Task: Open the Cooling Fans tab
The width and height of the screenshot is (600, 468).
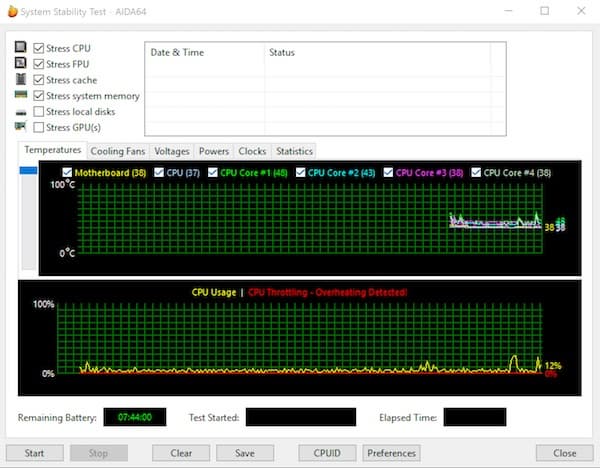Action: coord(118,151)
